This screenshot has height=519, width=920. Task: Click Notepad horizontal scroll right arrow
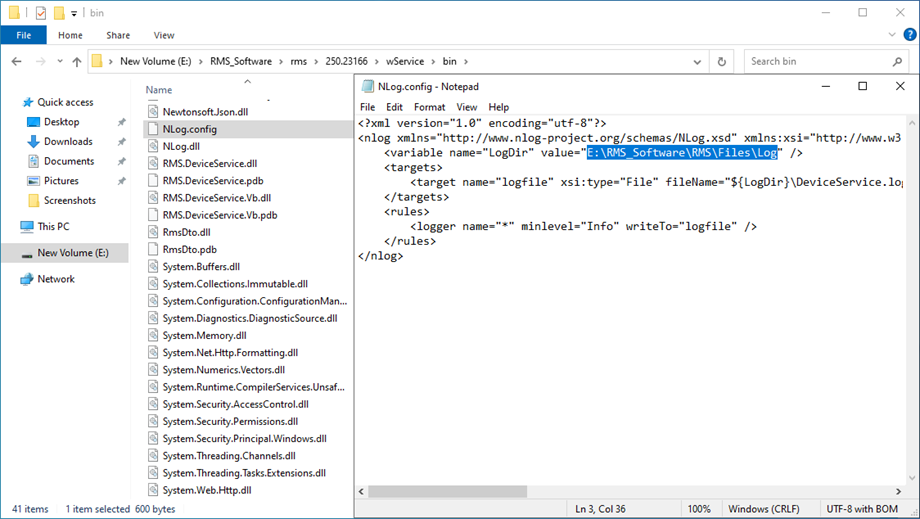(898, 491)
